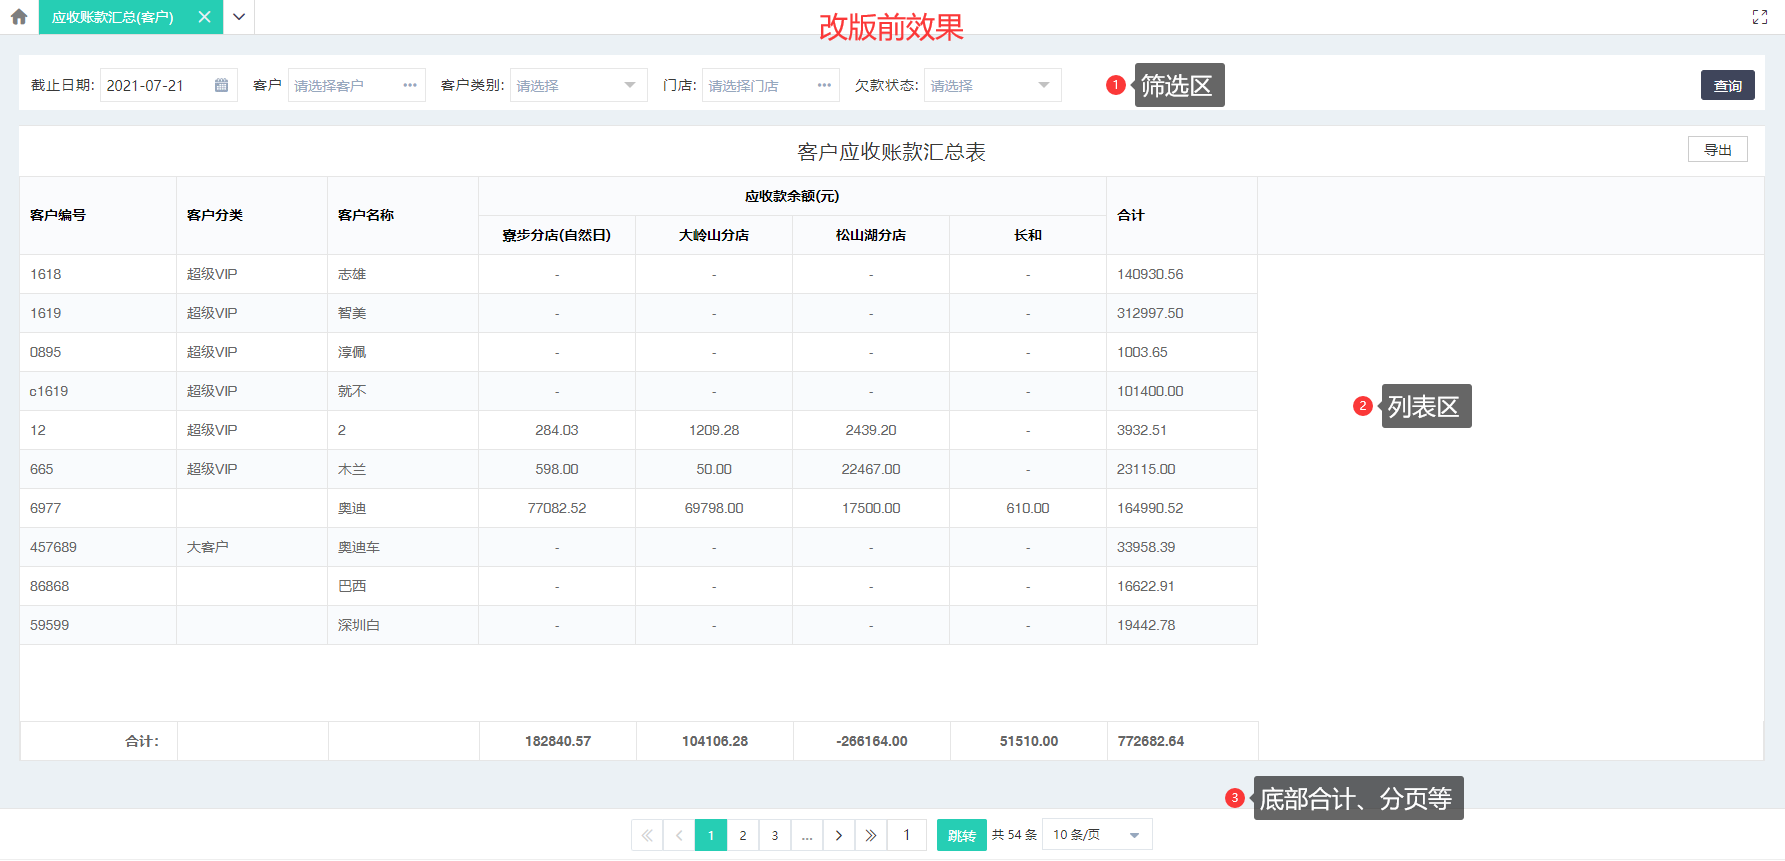Click the 客户编号 column header
Screen dimensions: 1785x861
click(98, 215)
